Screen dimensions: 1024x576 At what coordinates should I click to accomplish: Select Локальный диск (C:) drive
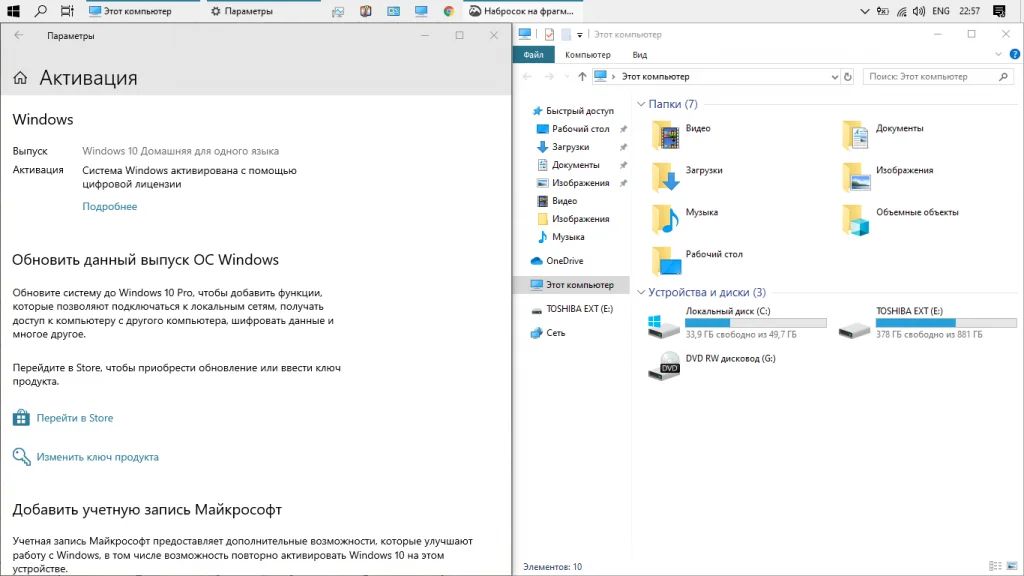pyautogui.click(x=737, y=323)
